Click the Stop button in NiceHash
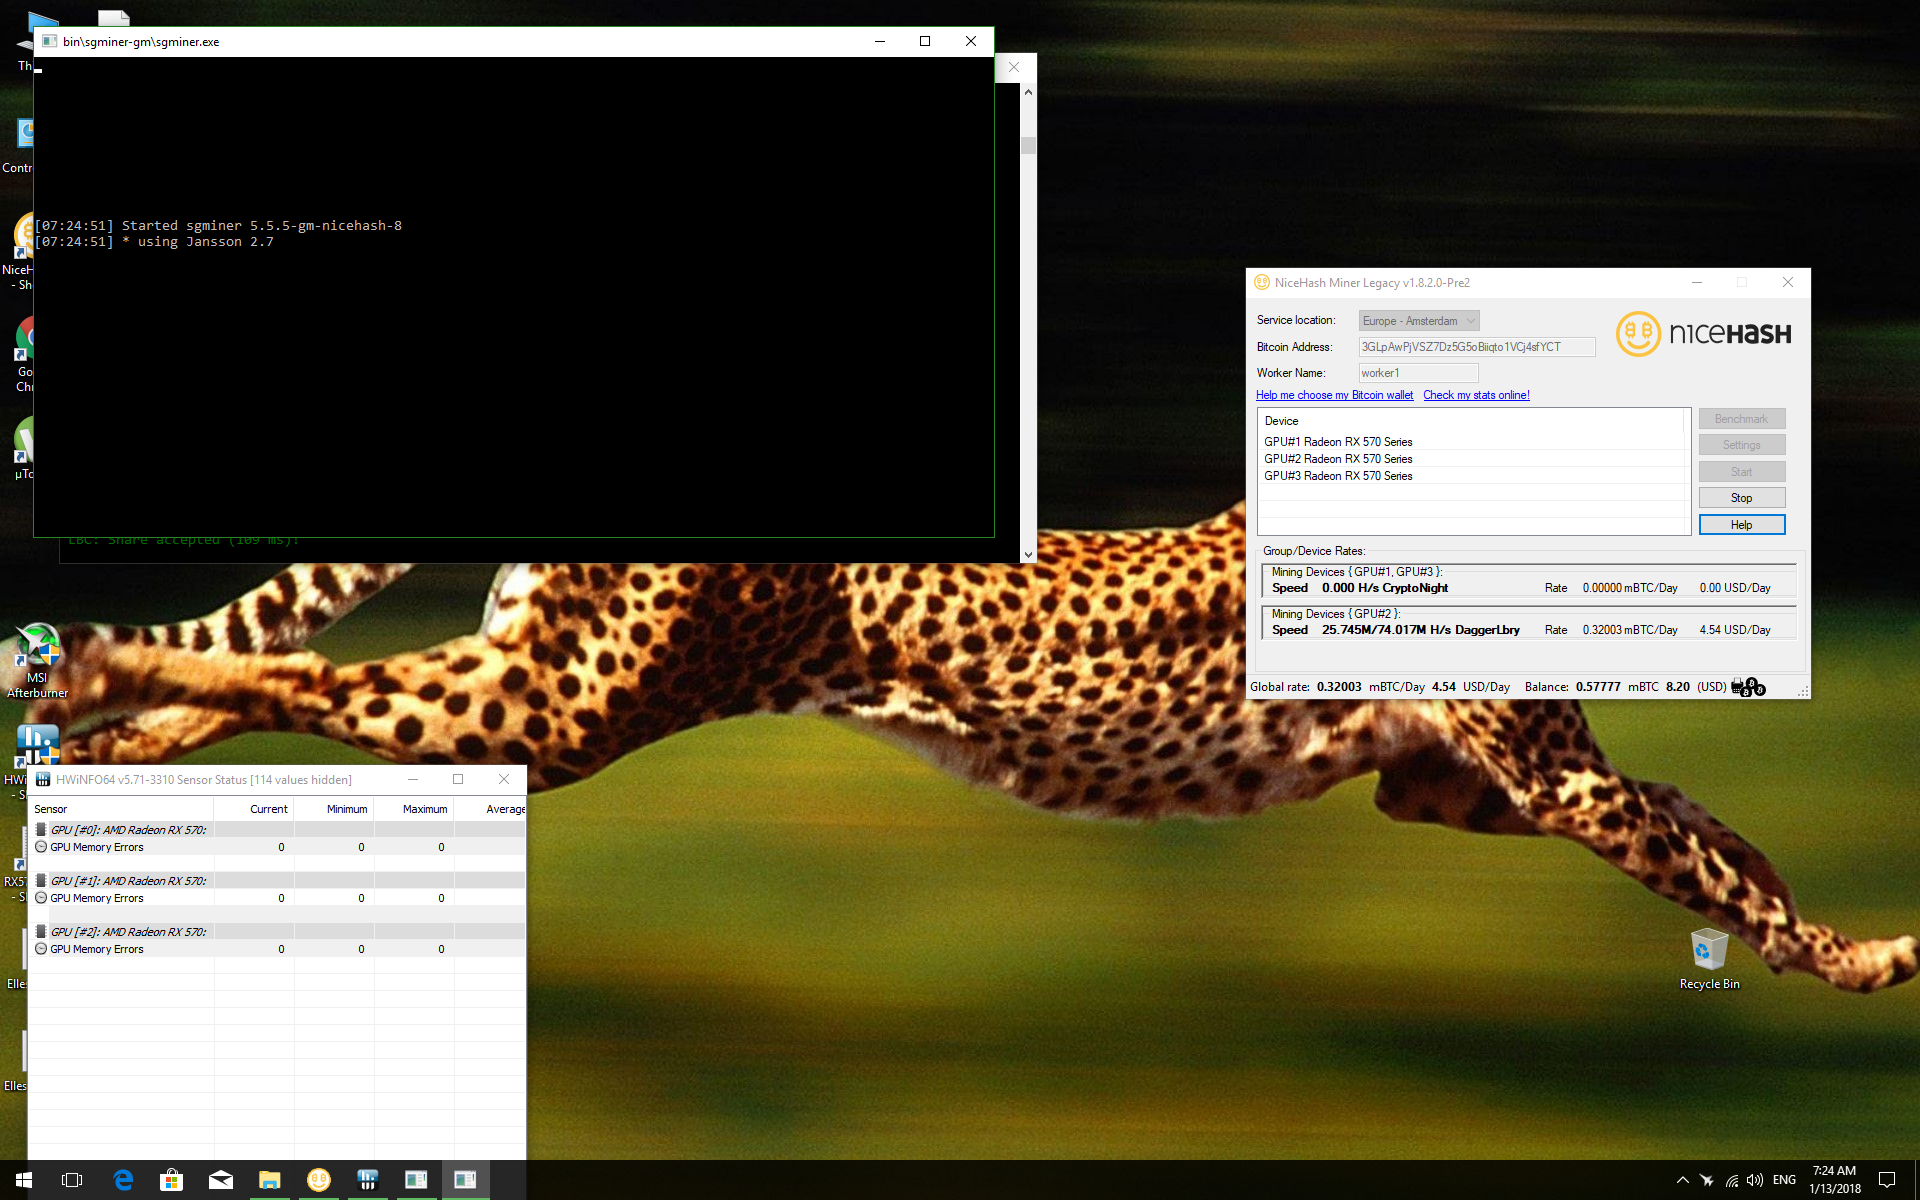This screenshot has height=1200, width=1920. click(1741, 497)
